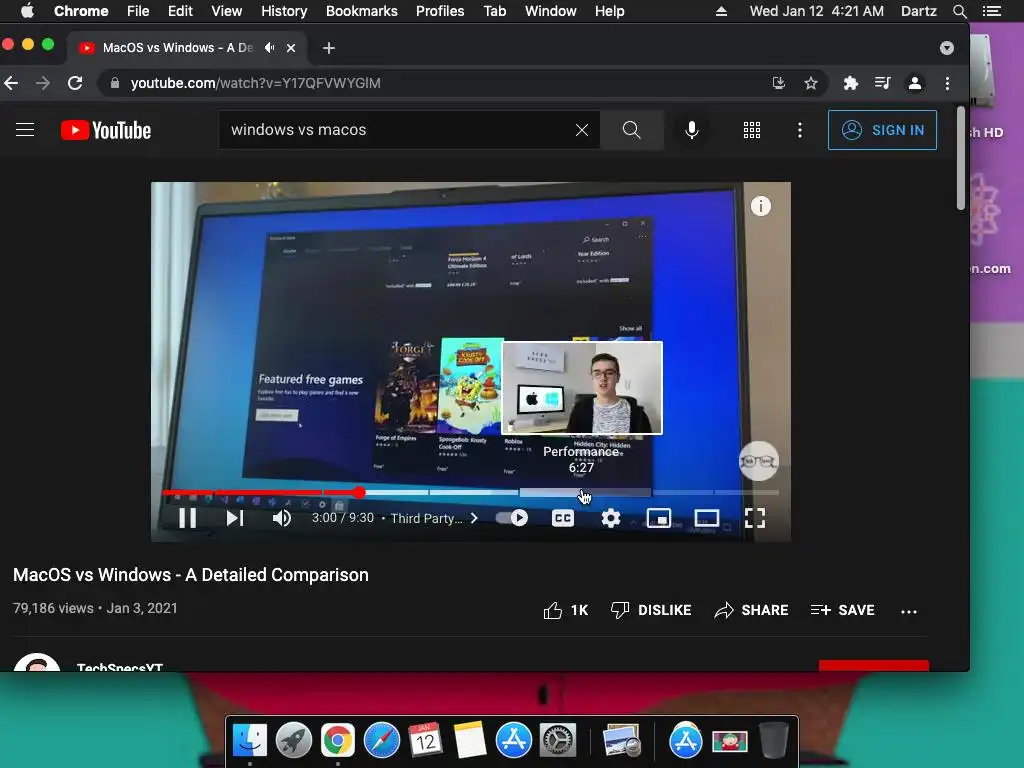Click the red subscribe button
The height and width of the screenshot is (768, 1024).
874,665
